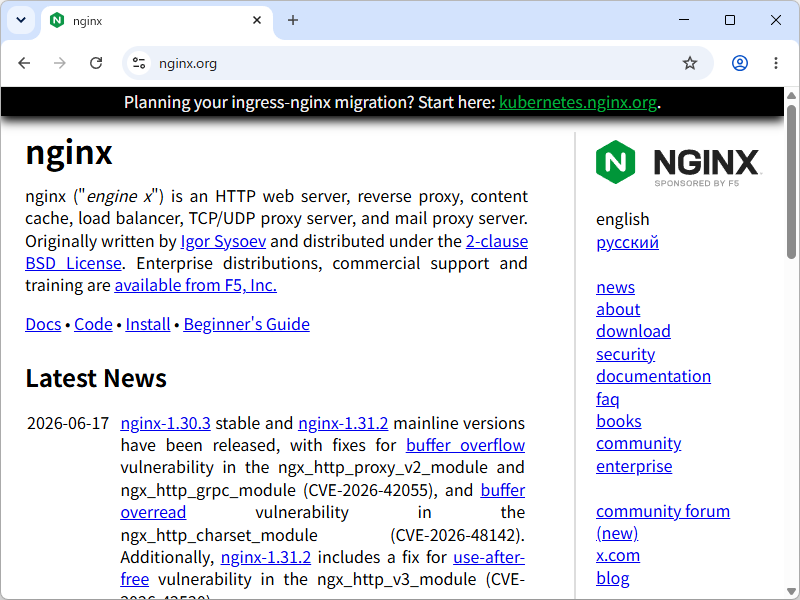Expand the tab search chevron
The width and height of the screenshot is (800, 600).
(x=21, y=20)
